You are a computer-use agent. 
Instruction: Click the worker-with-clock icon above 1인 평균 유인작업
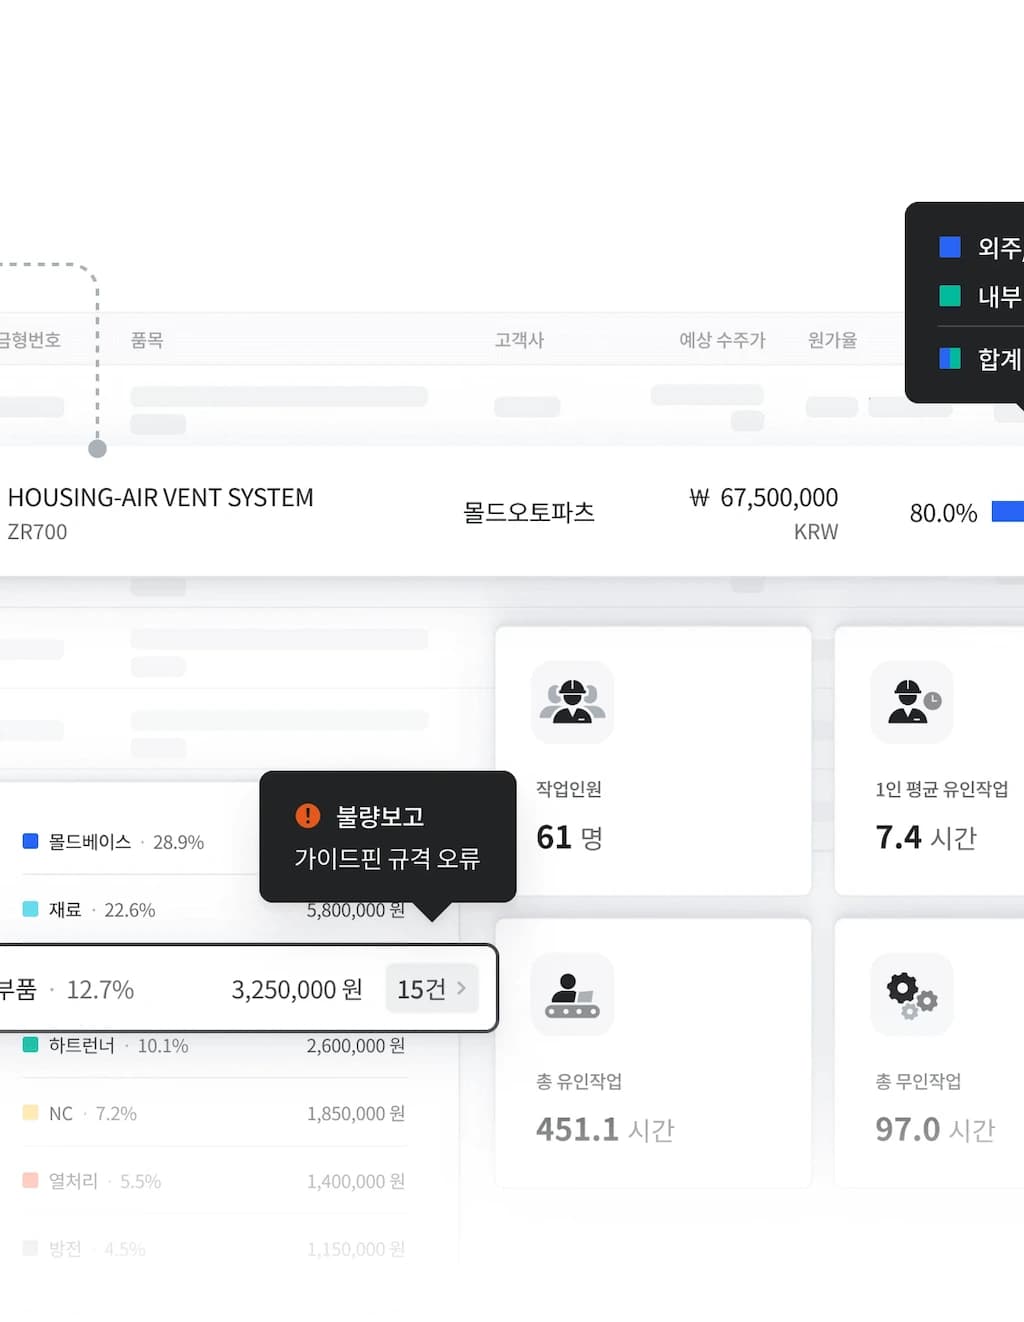(x=912, y=702)
